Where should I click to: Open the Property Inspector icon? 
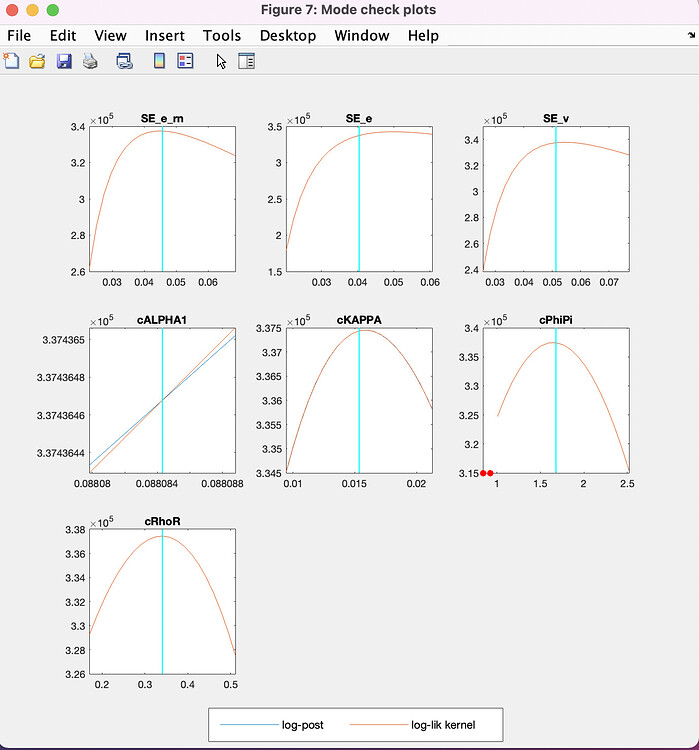coord(246,61)
